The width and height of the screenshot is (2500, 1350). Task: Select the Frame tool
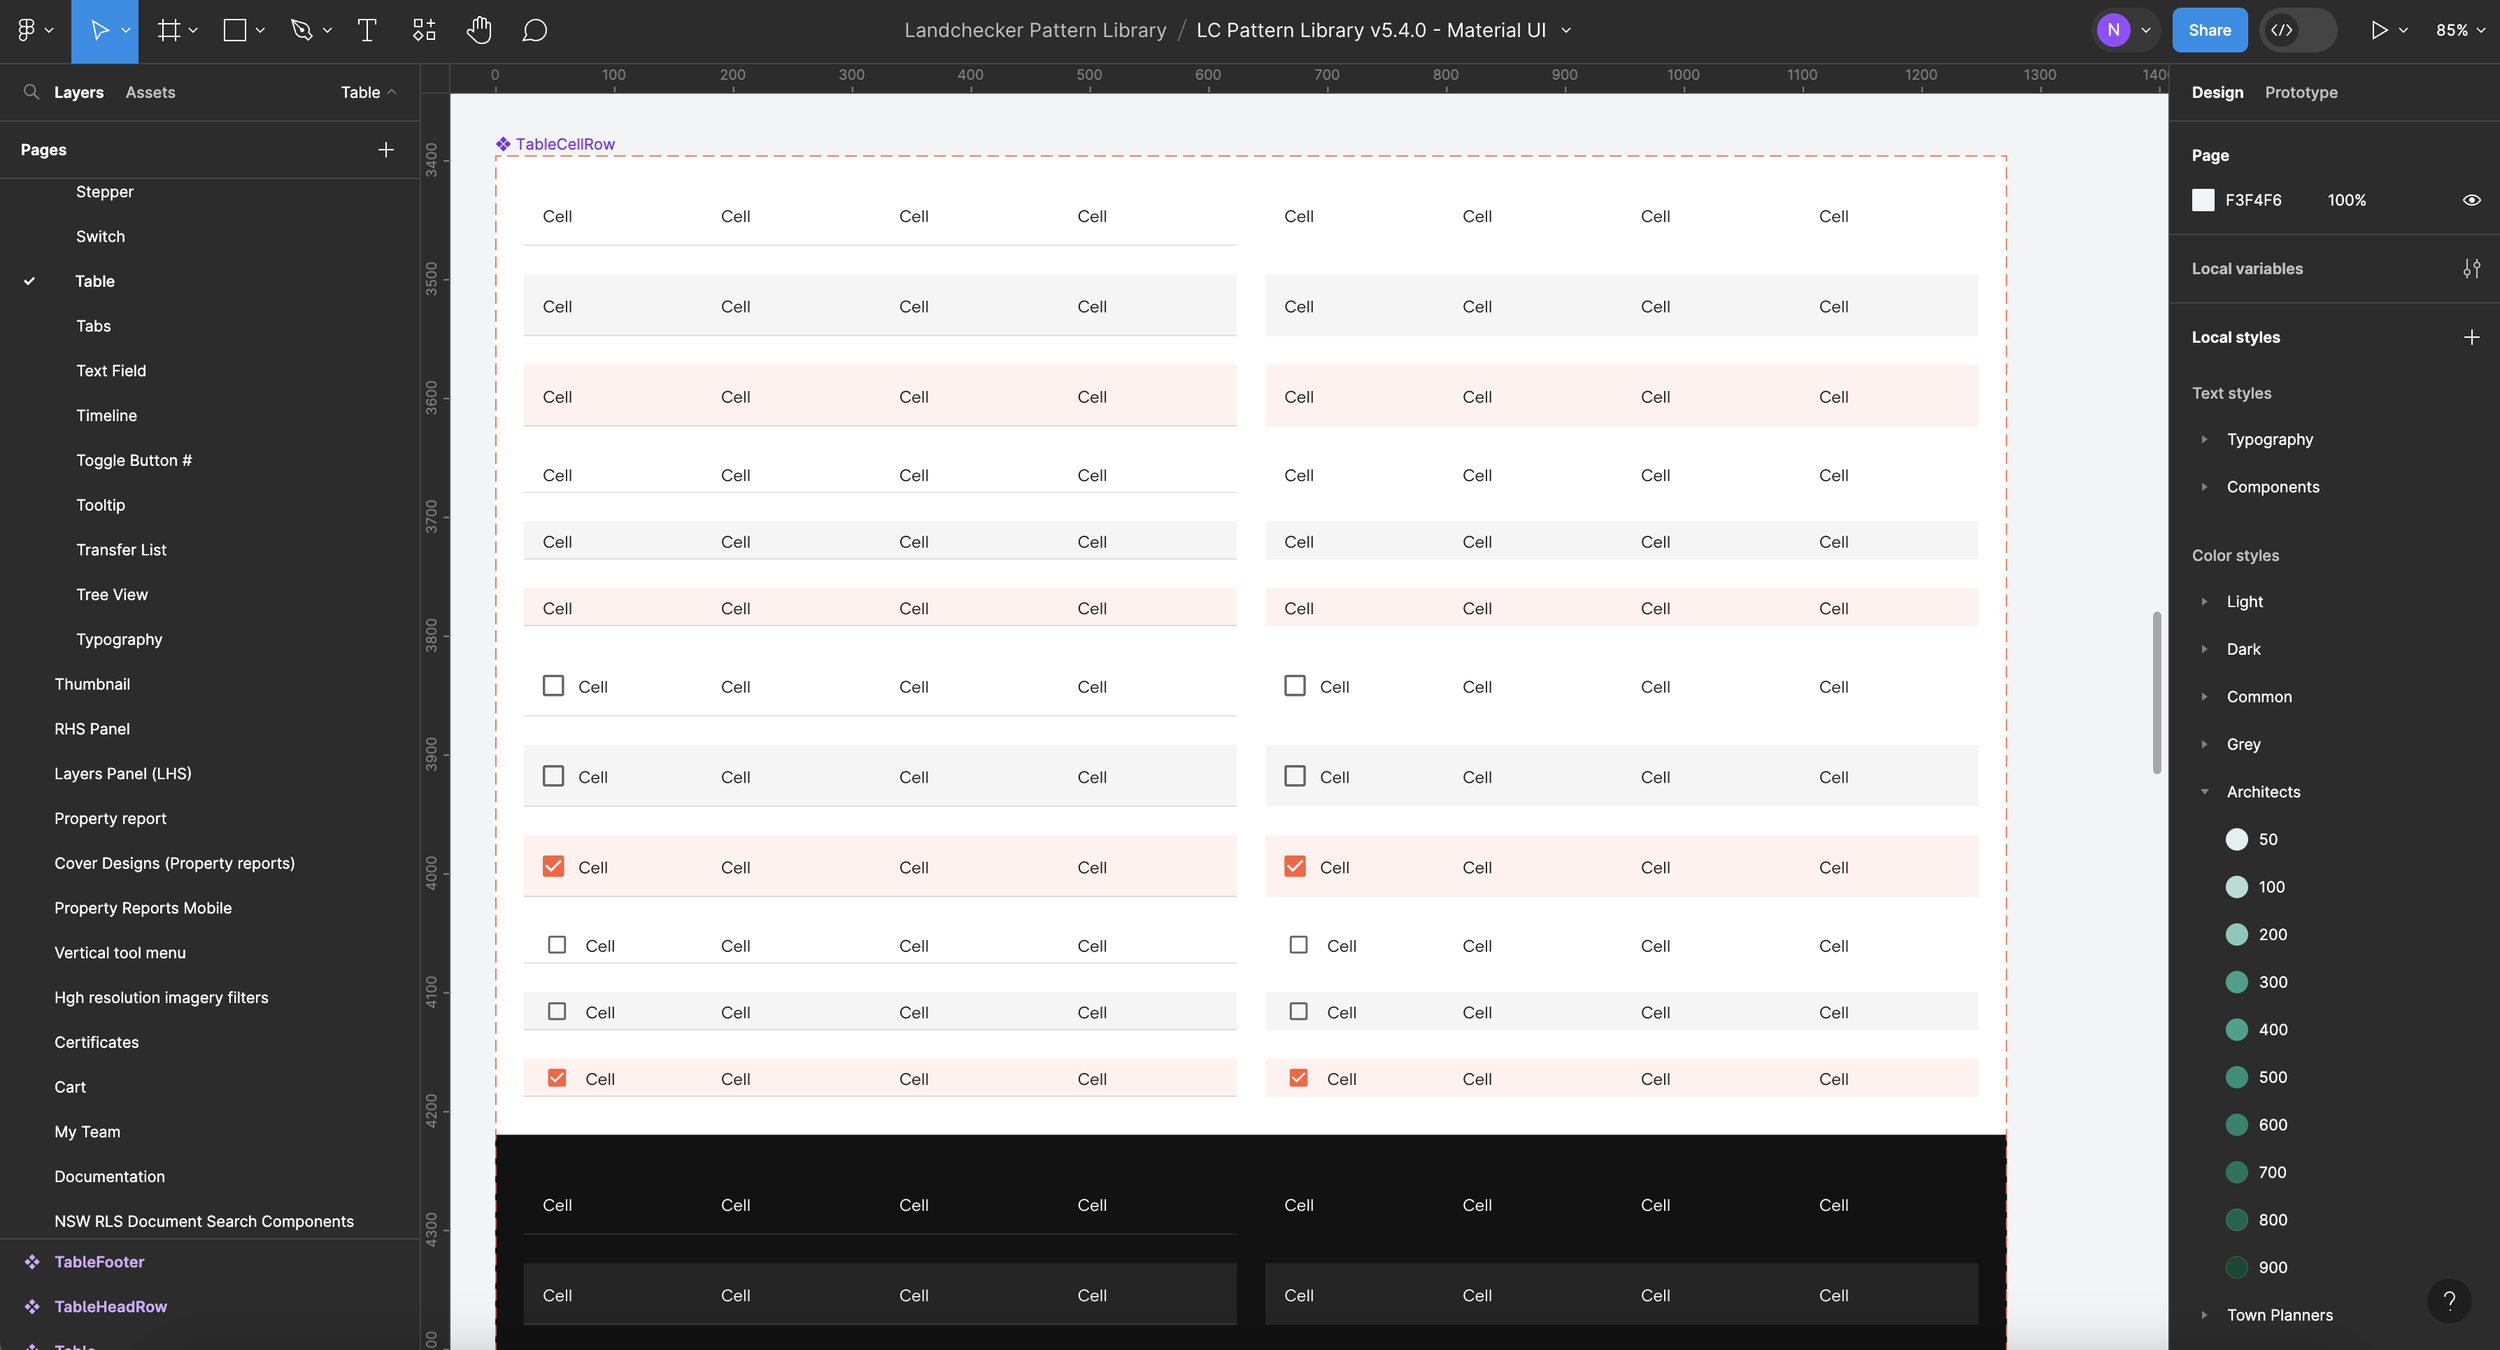[168, 30]
